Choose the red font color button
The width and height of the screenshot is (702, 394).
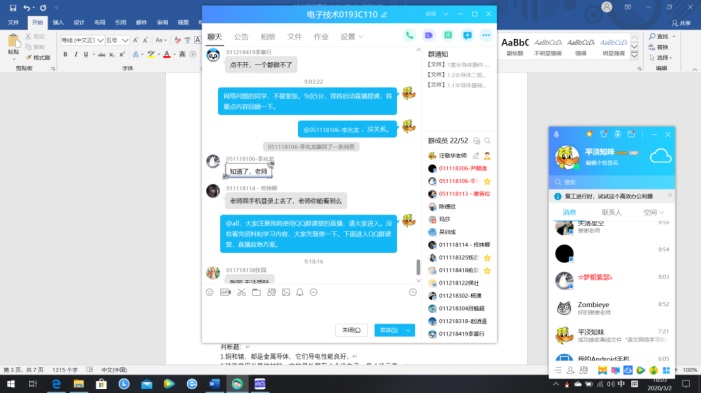click(167, 55)
